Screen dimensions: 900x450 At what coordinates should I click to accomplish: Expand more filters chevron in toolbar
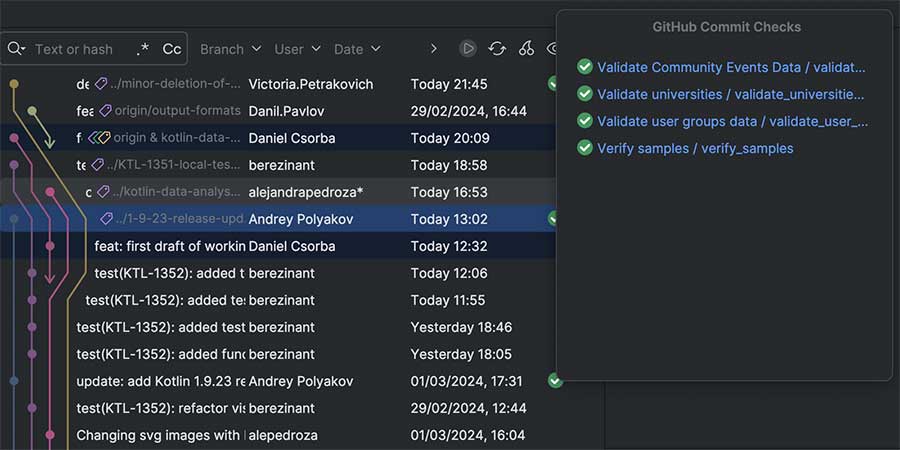point(433,49)
